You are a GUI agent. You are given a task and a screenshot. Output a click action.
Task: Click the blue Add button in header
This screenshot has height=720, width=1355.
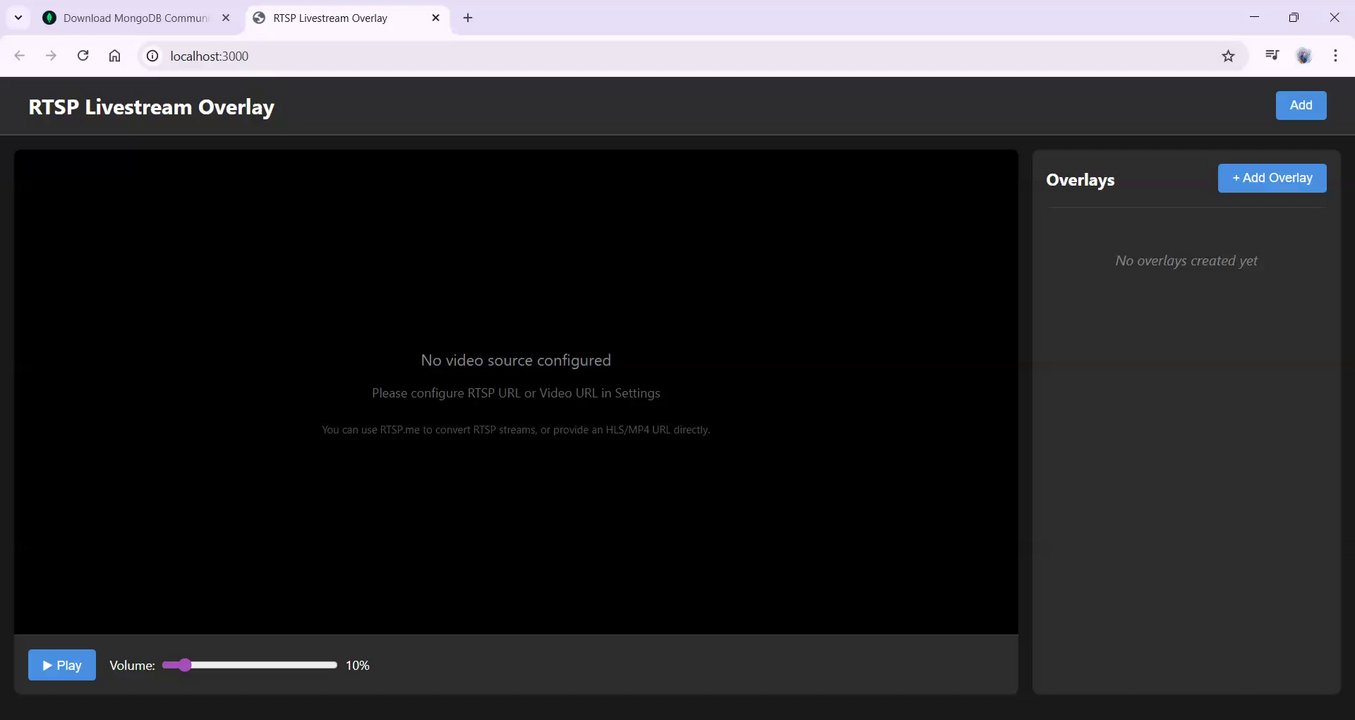click(x=1301, y=105)
